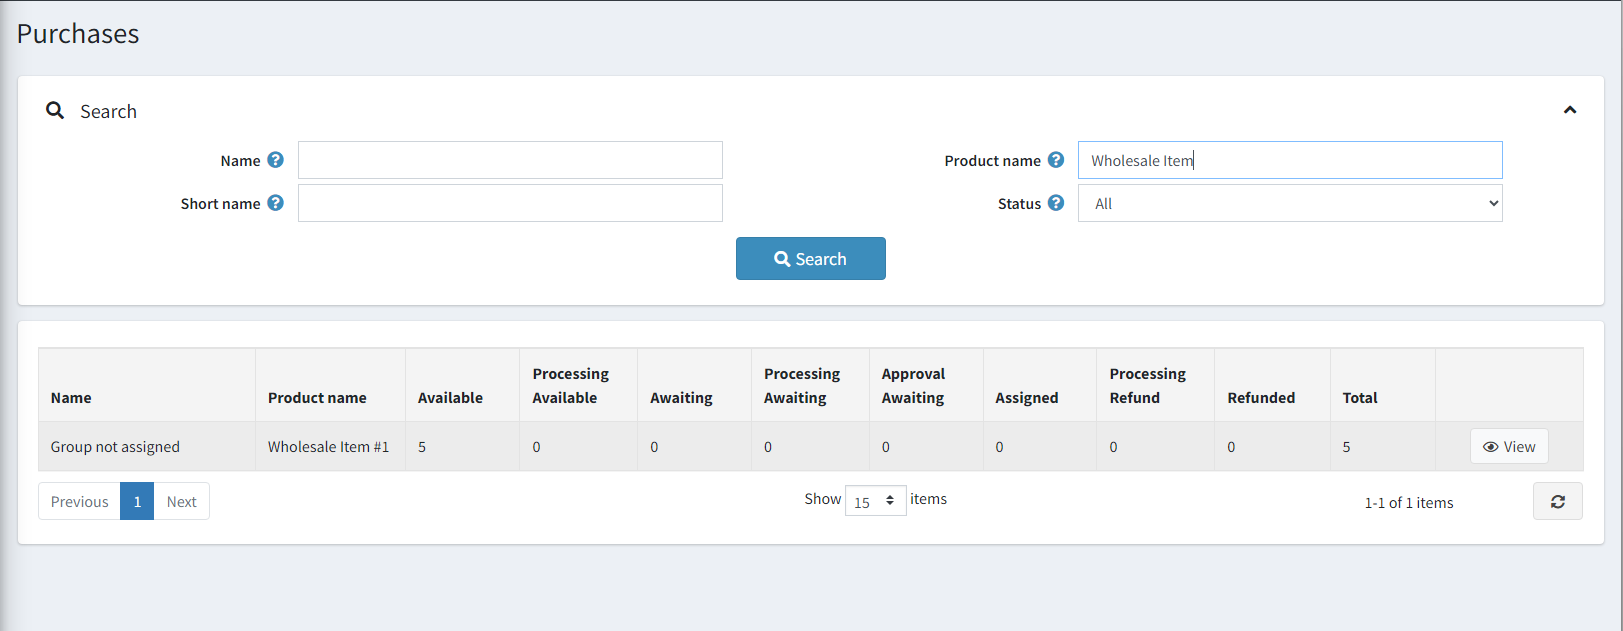Screen dimensions: 1623x631
Task: Click the Available column header
Action: tap(450, 398)
